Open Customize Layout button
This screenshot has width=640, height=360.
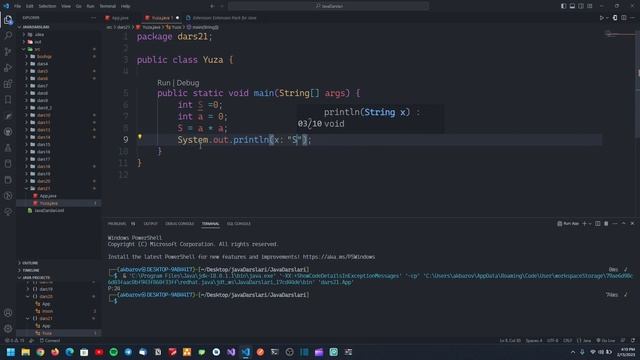pyautogui.click(x=590, y=6)
